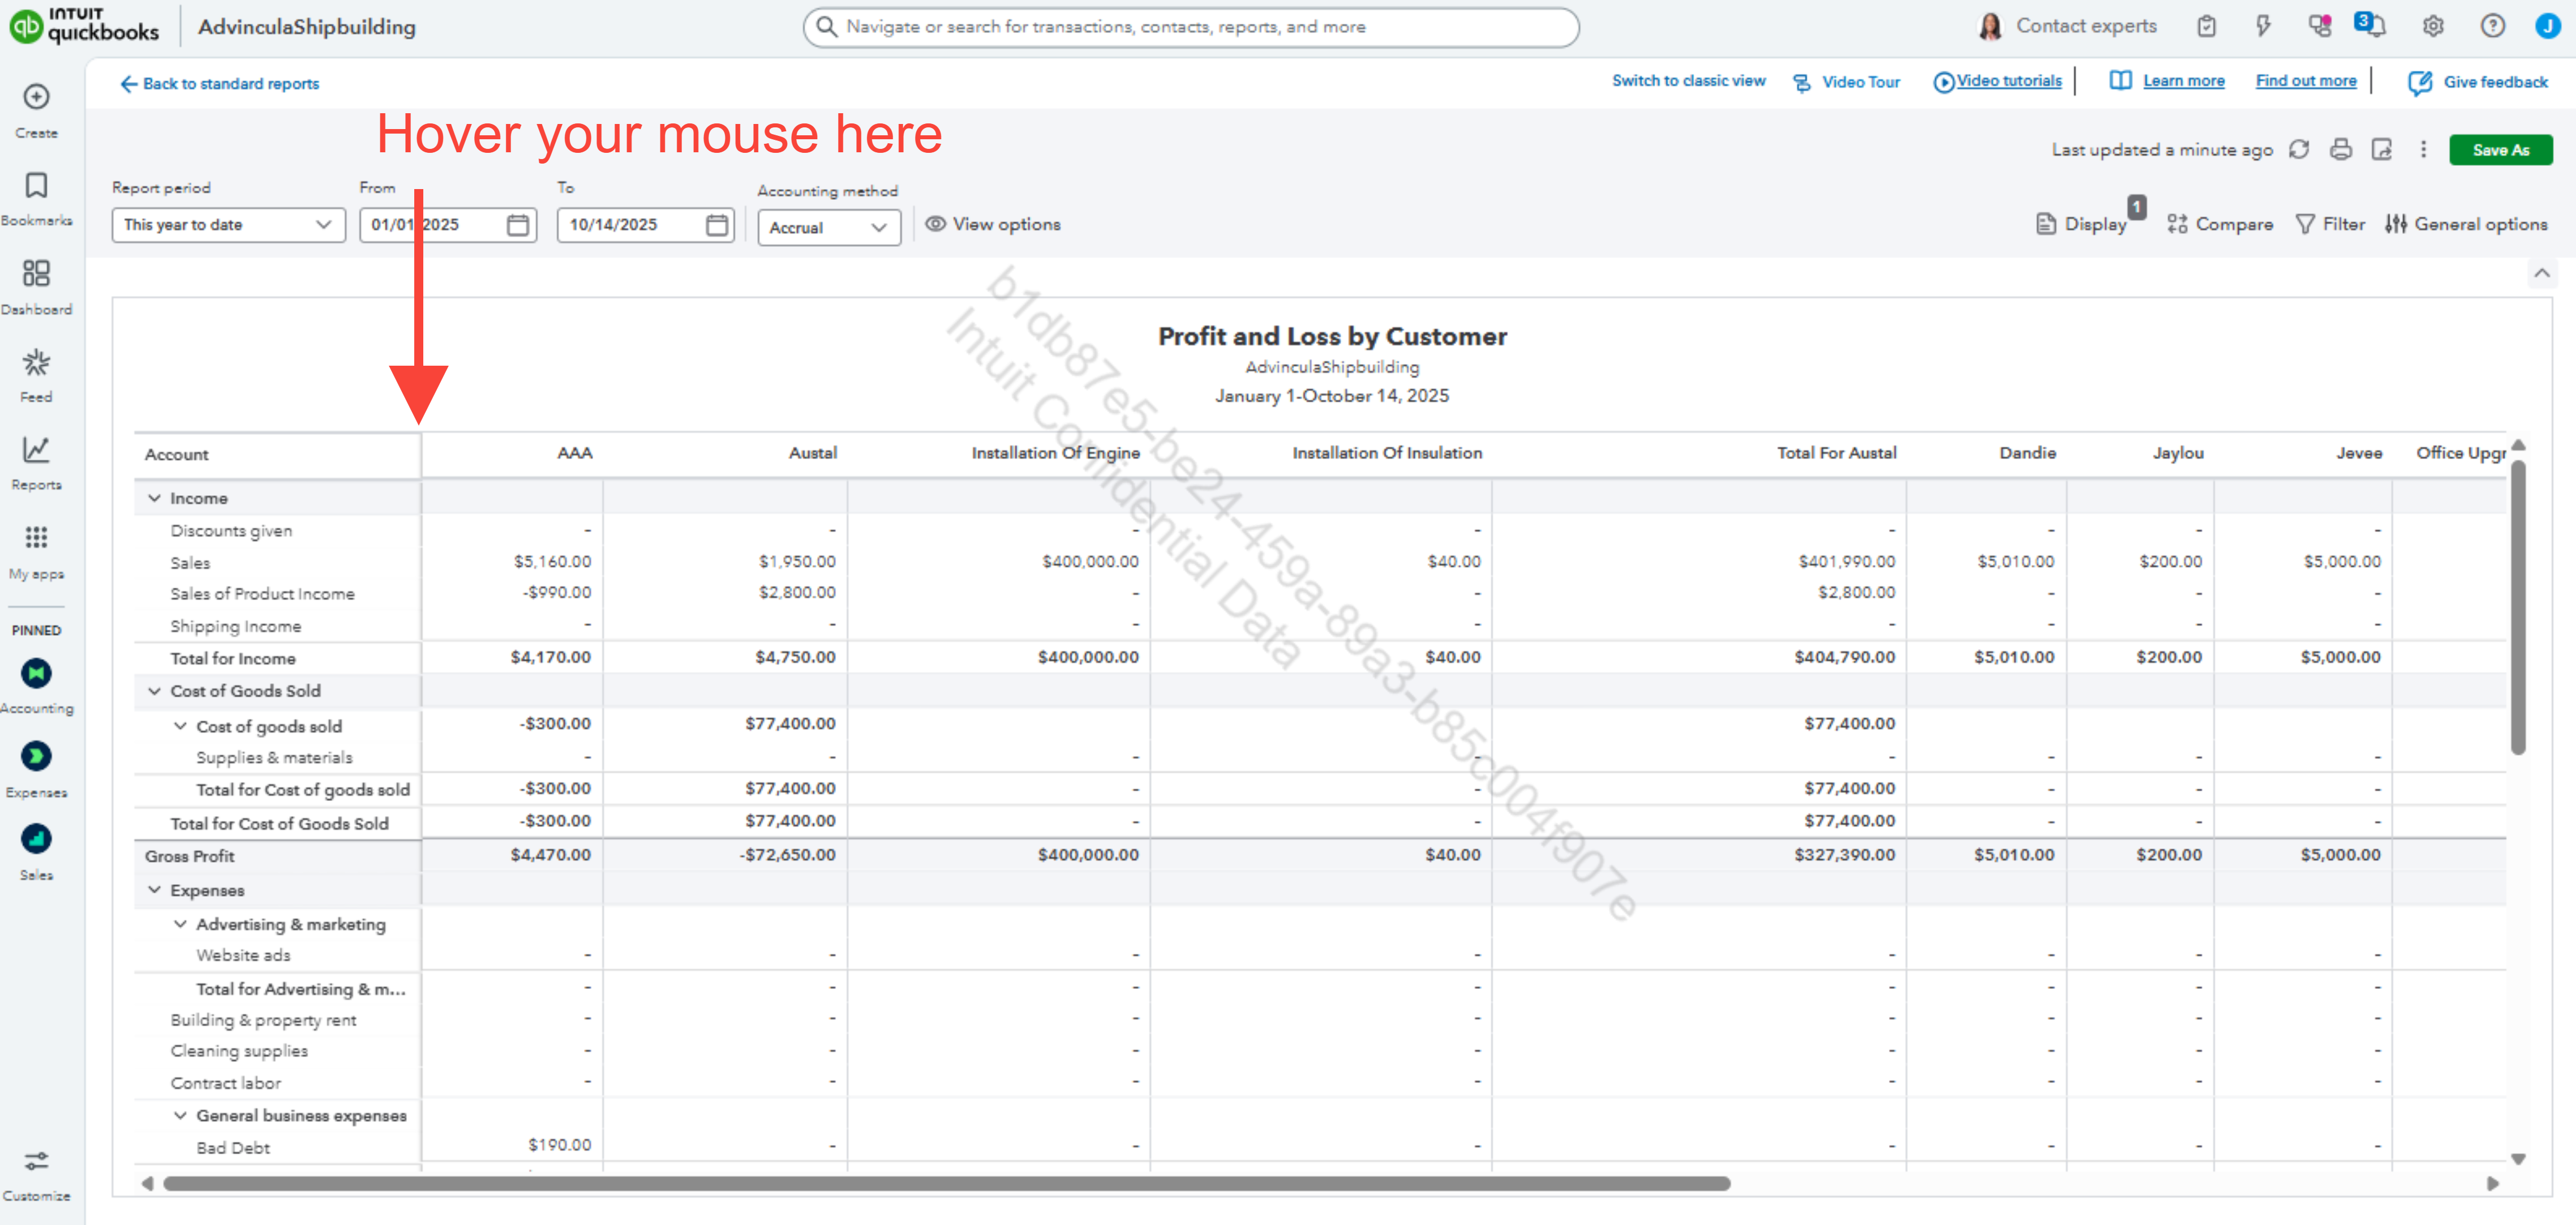Open the Filter menu
The width and height of the screenshot is (2576, 1225).
point(2330,225)
